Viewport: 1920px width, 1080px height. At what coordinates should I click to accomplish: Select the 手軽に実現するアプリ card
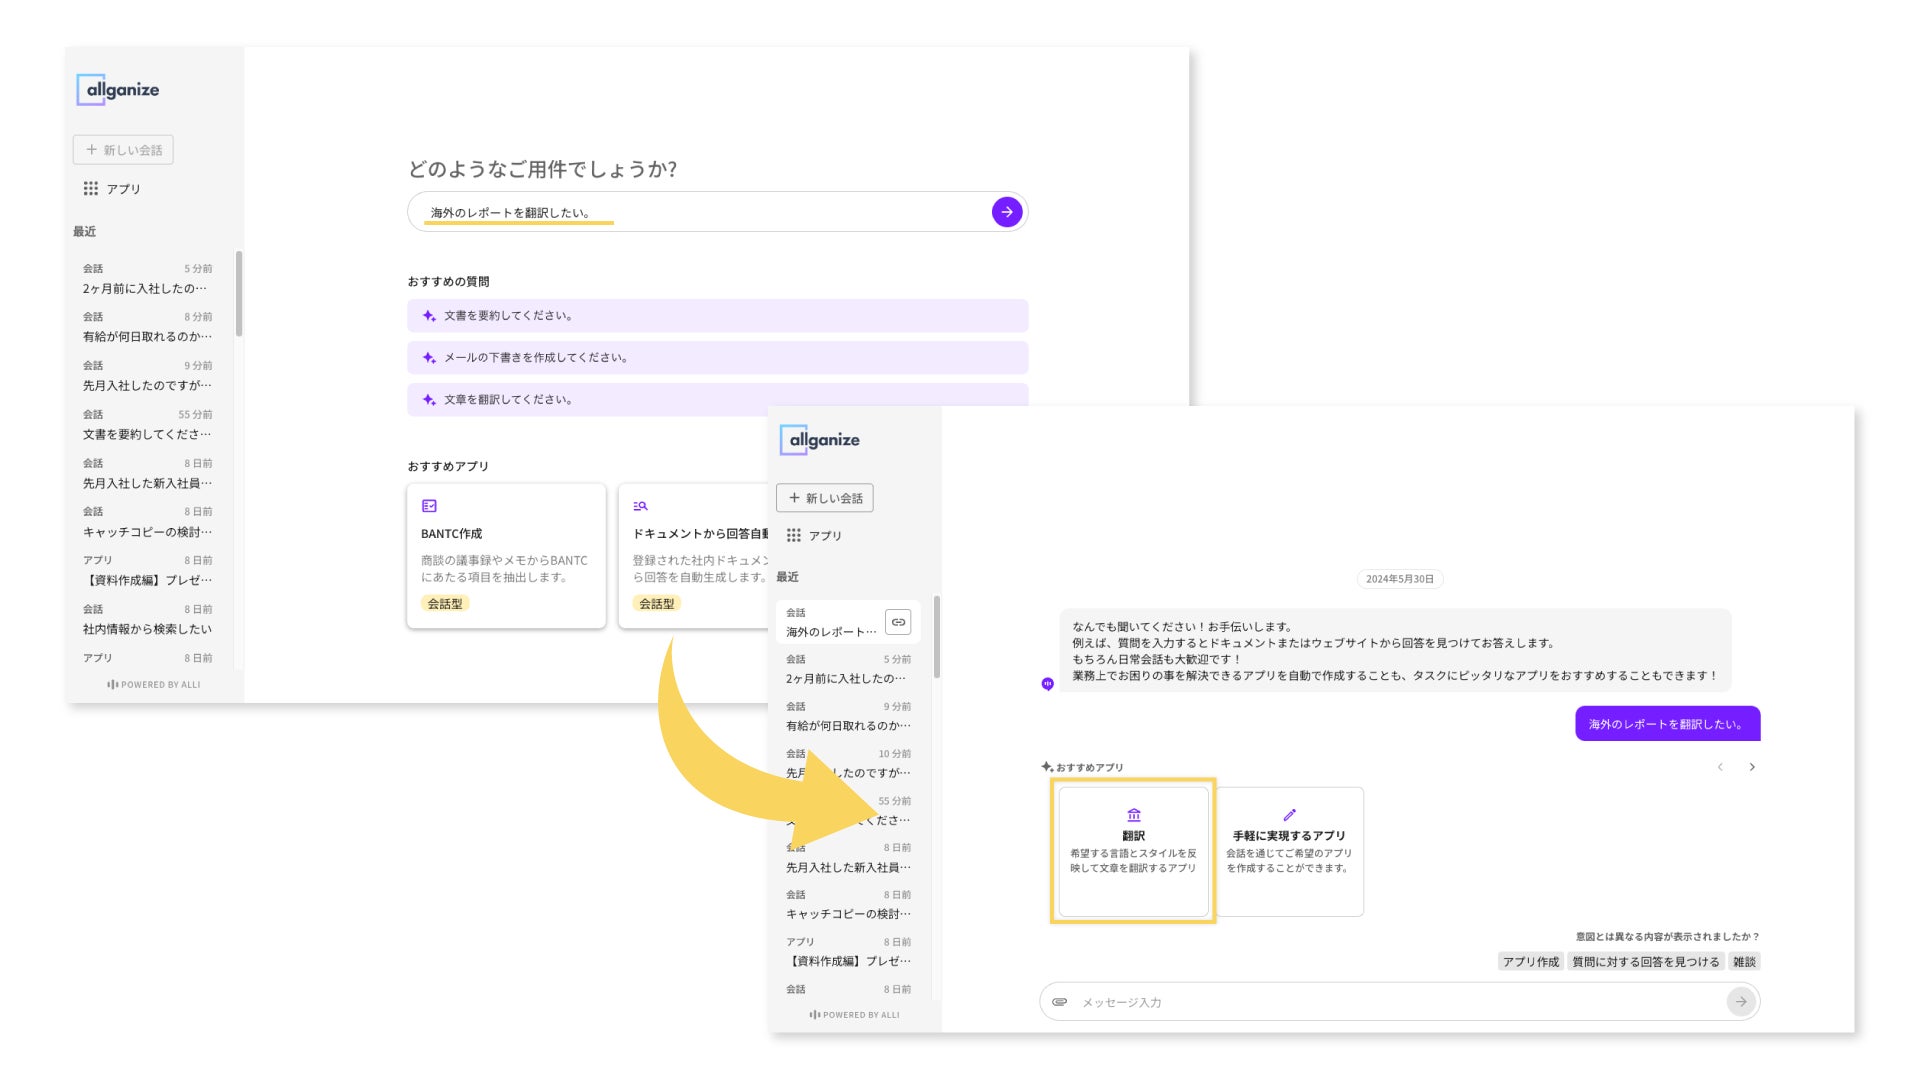1288,850
